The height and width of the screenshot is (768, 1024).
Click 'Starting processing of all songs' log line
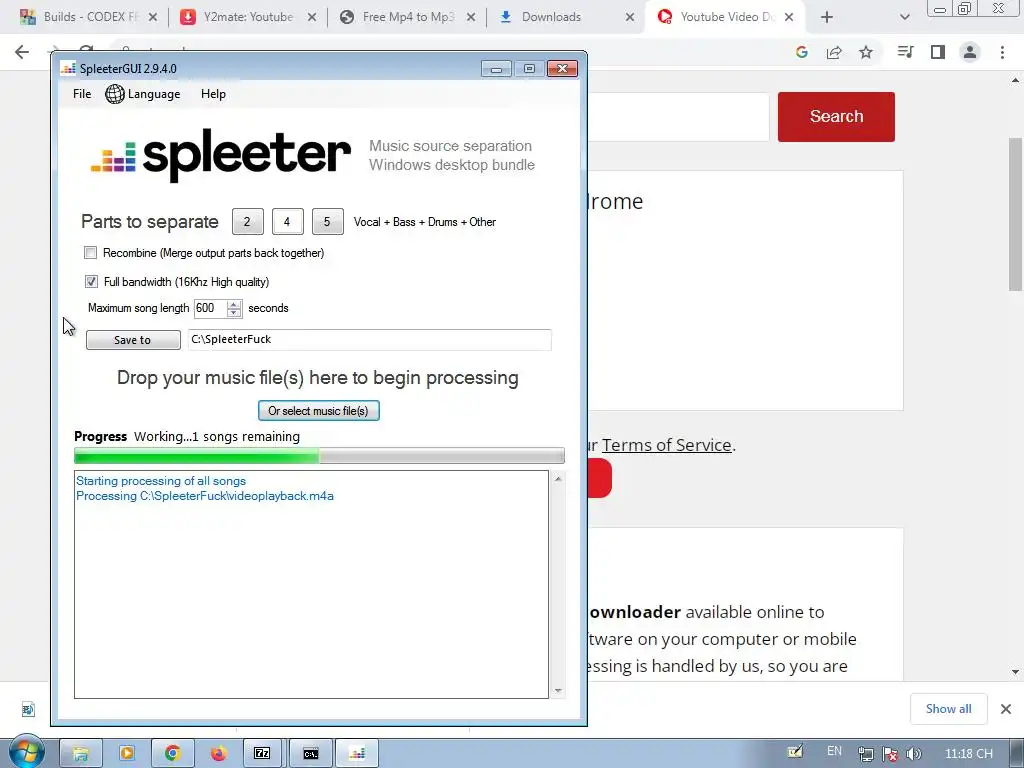[161, 481]
